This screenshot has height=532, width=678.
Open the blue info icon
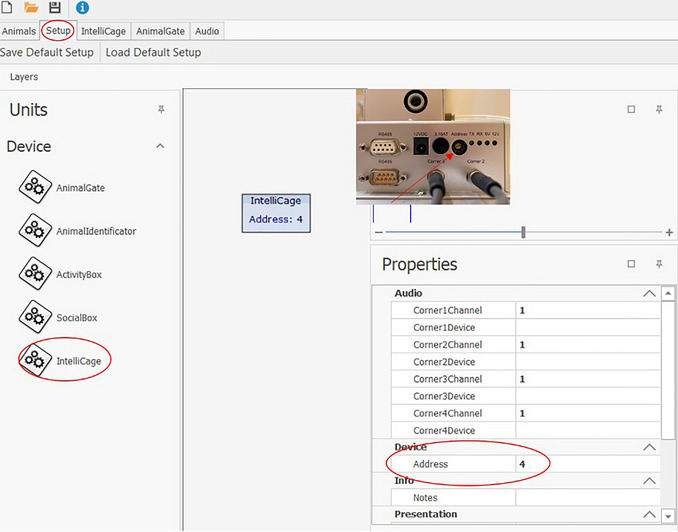82,7
